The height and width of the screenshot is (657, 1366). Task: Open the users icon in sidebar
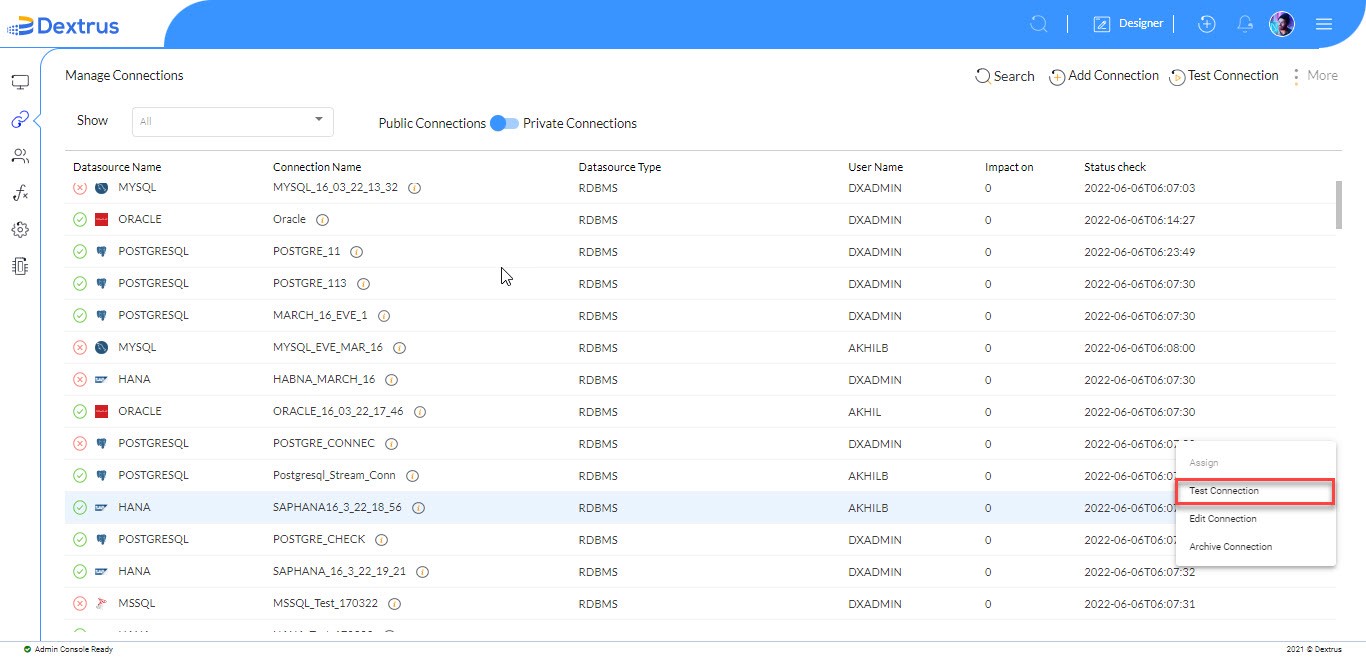click(20, 156)
